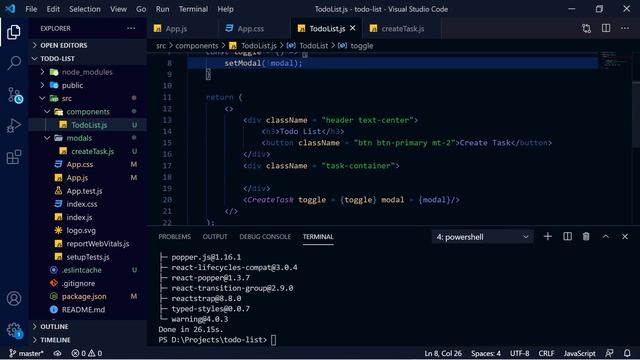Click the editor vertical scrollbar
The image size is (640, 360).
(636, 114)
